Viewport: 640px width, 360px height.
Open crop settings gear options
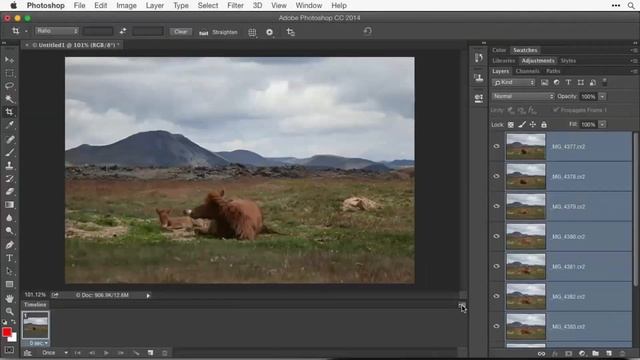click(x=269, y=32)
